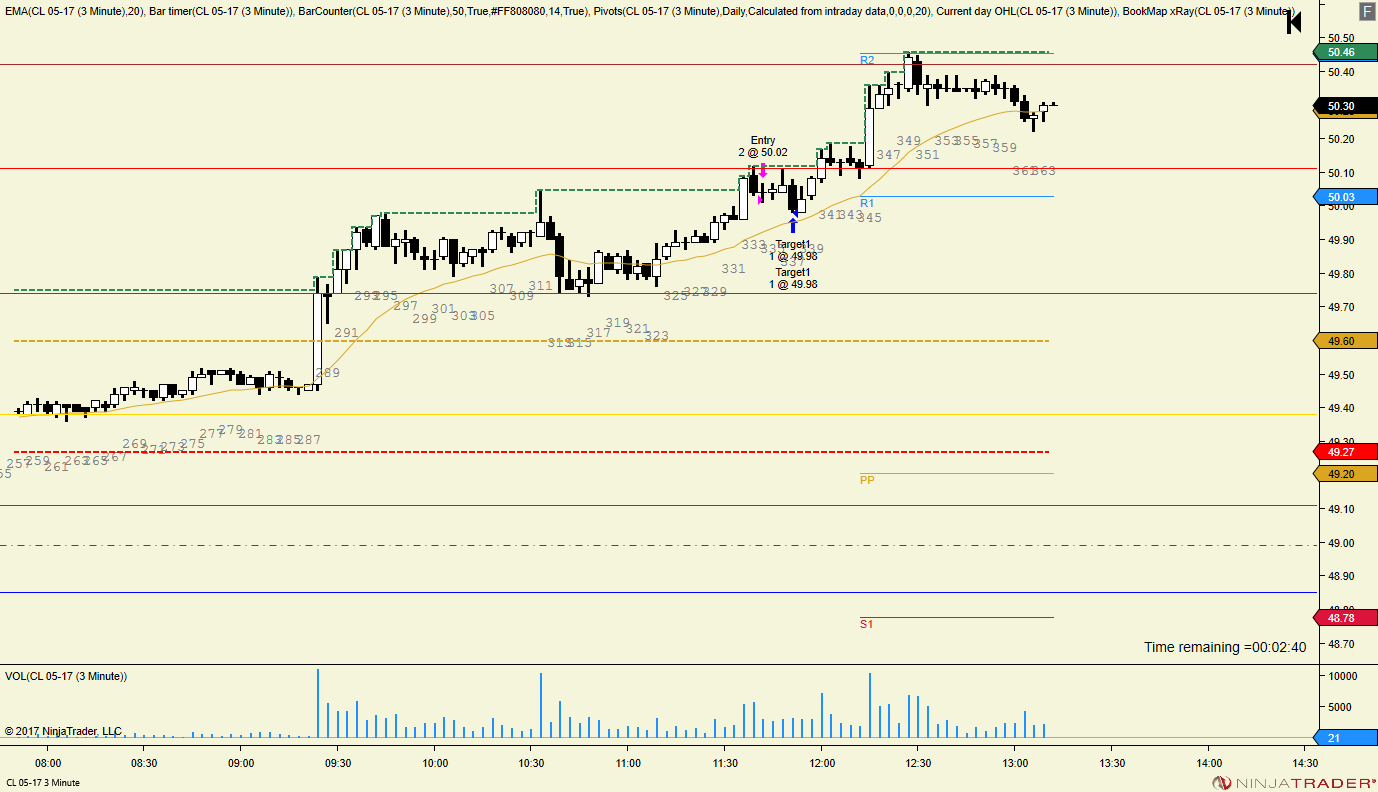Click the gold 49.60 price marker
Image resolution: width=1378 pixels, height=792 pixels.
pyautogui.click(x=1347, y=341)
